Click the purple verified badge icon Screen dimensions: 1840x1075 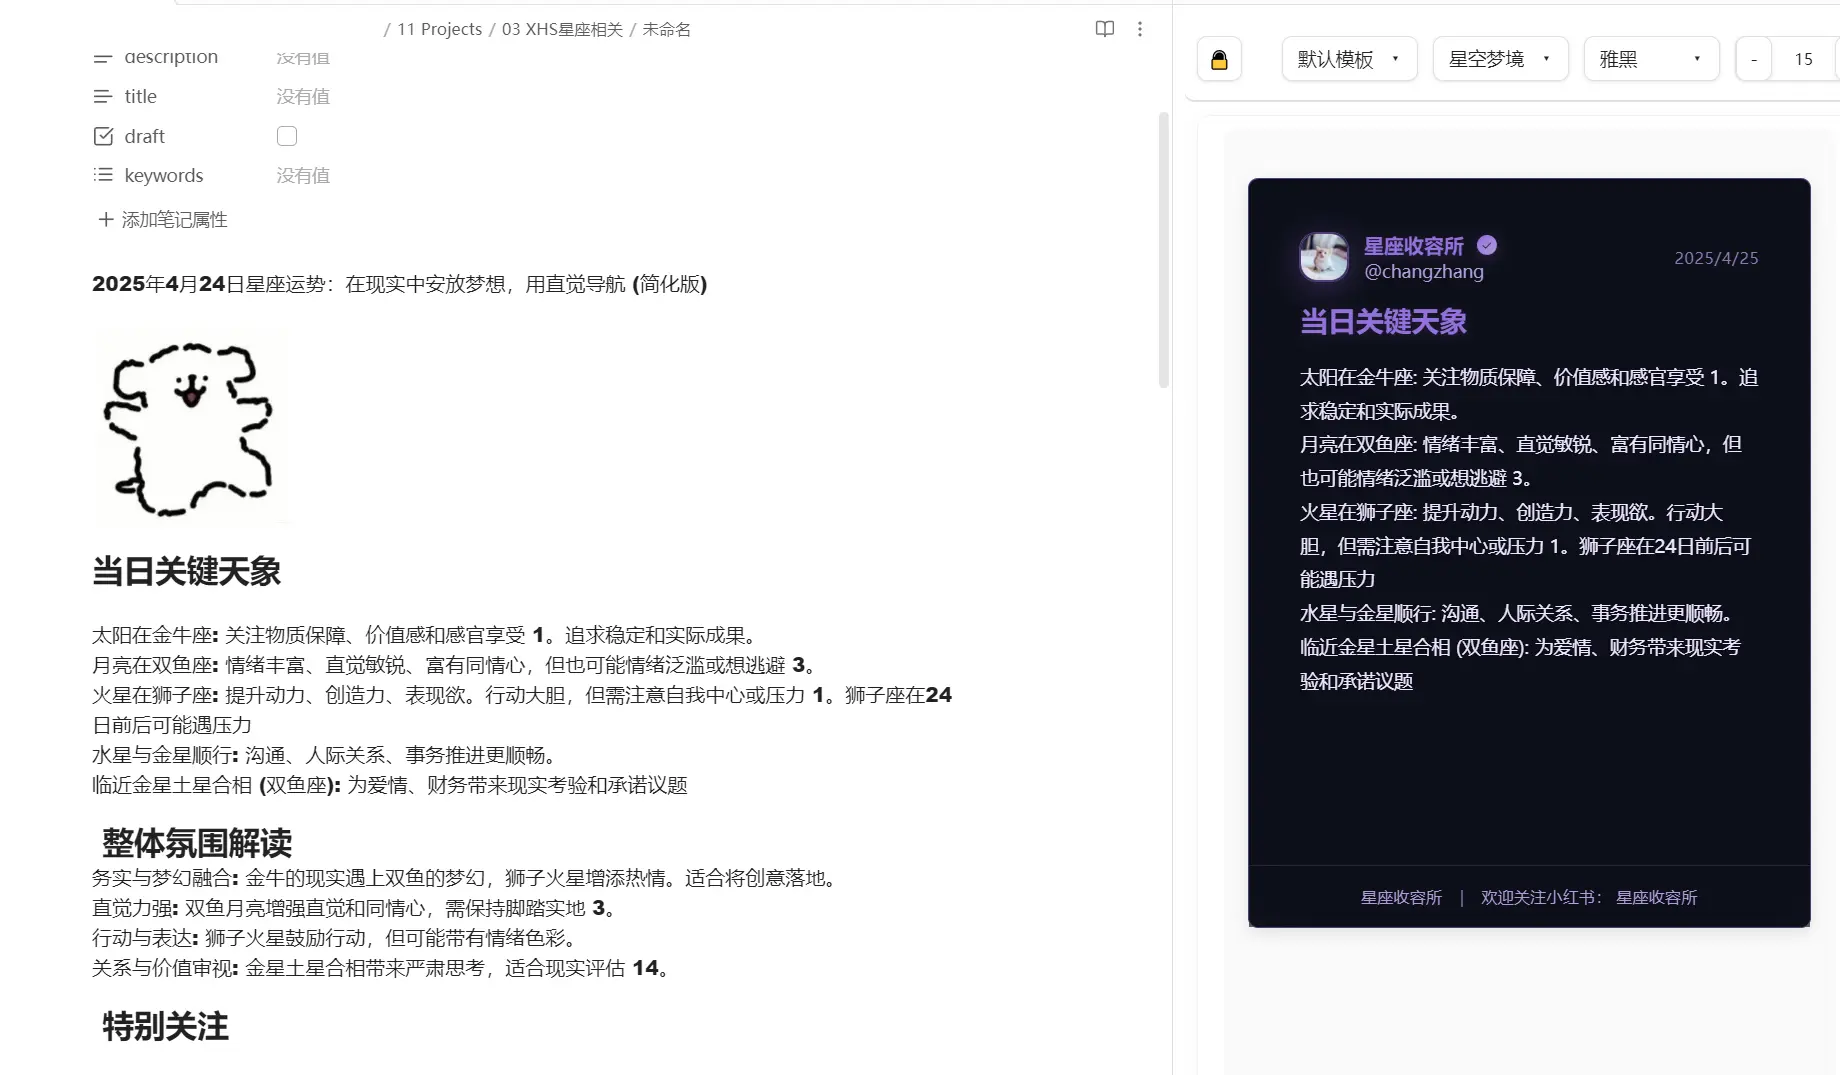(x=1487, y=245)
